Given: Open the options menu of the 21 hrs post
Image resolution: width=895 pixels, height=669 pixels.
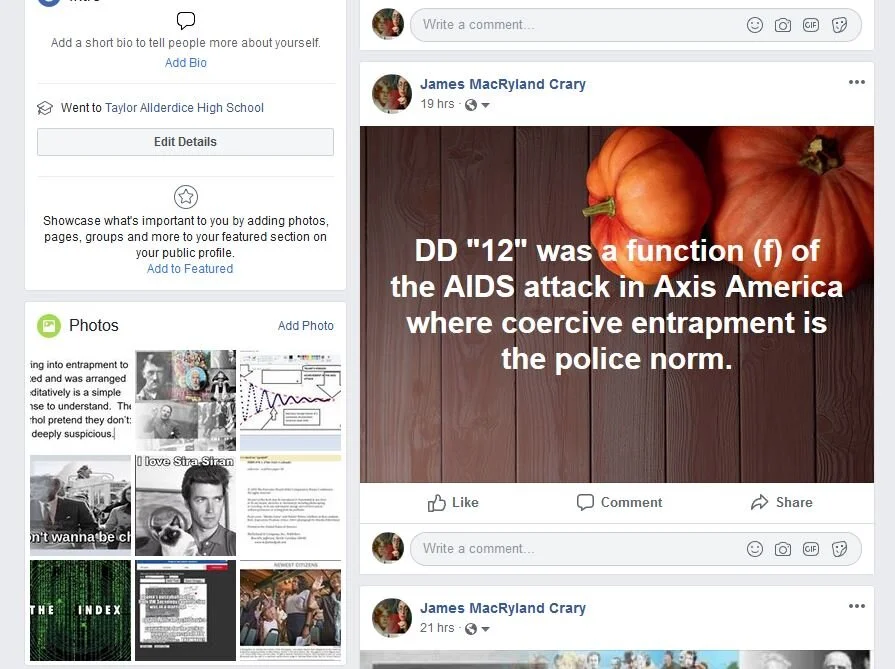Looking at the screenshot, I should coord(857,606).
